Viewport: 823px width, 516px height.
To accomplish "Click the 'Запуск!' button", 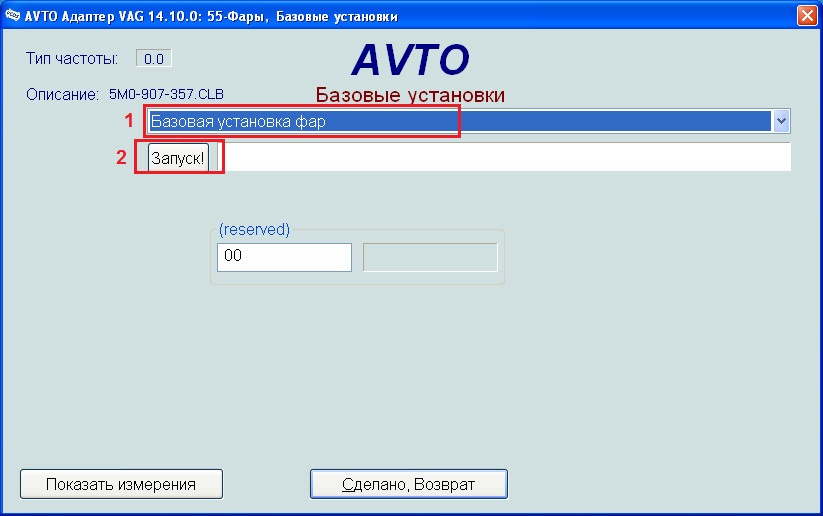I will click(178, 158).
